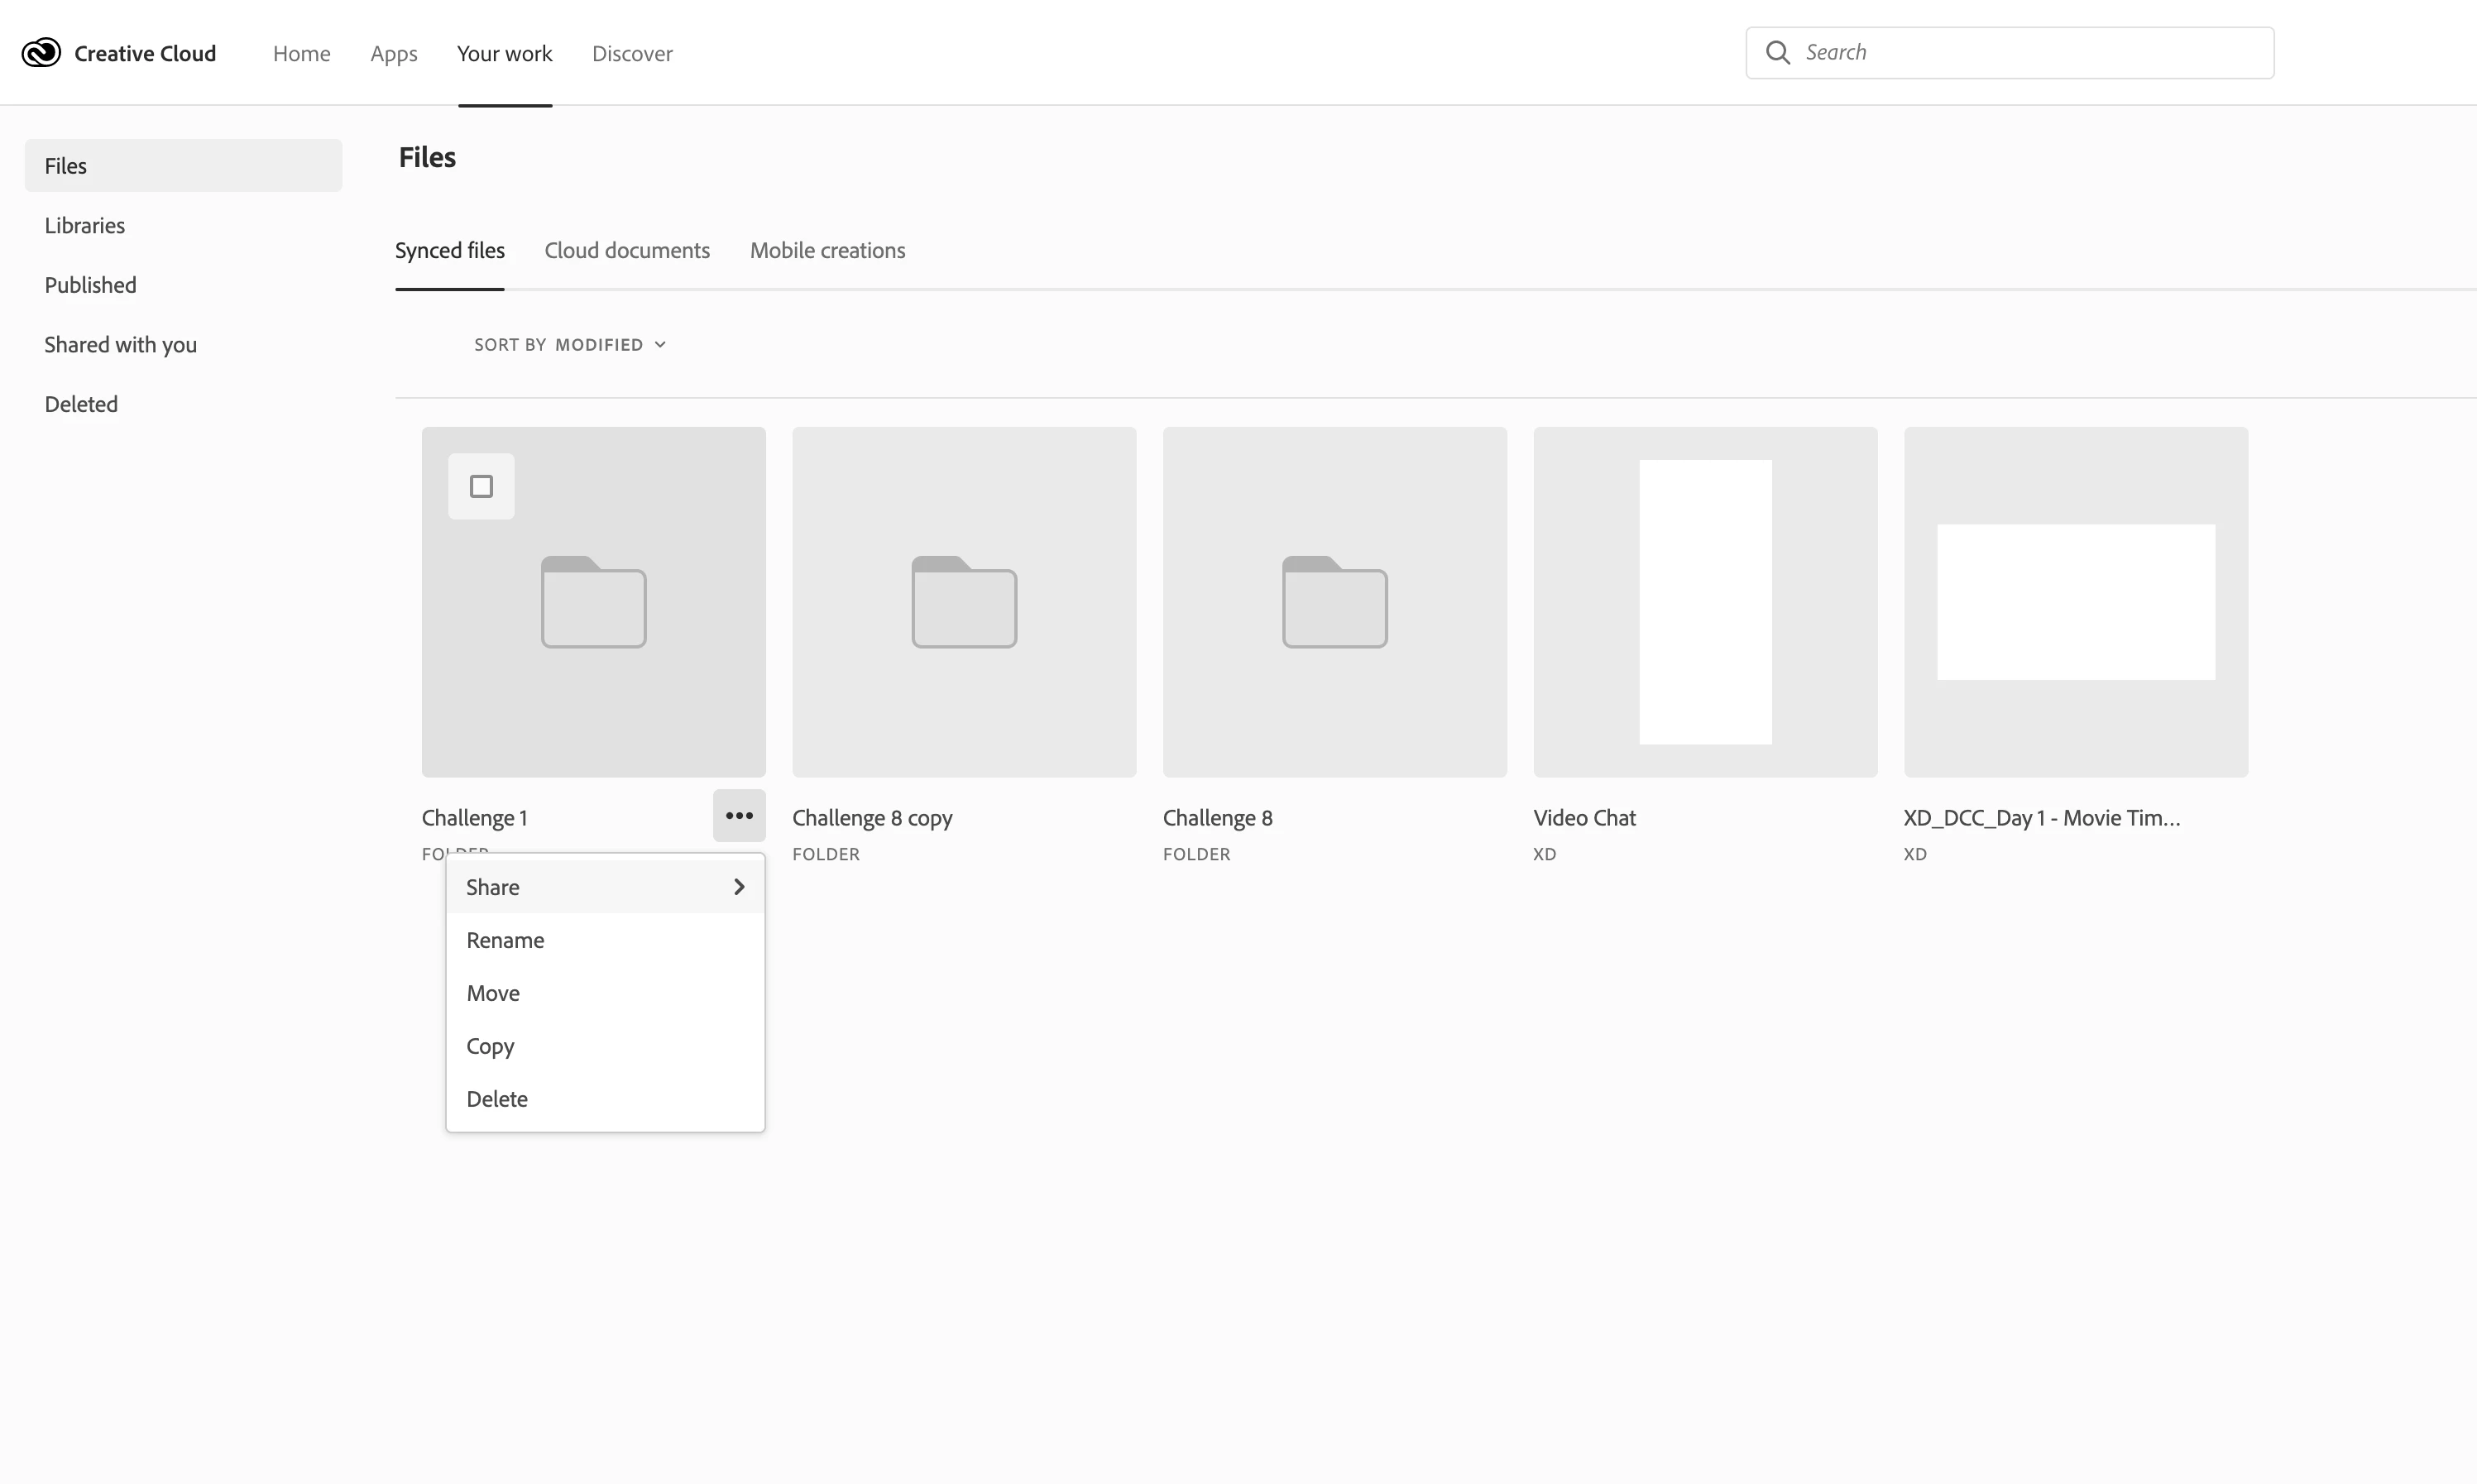Select Move in the context menu

tap(493, 993)
